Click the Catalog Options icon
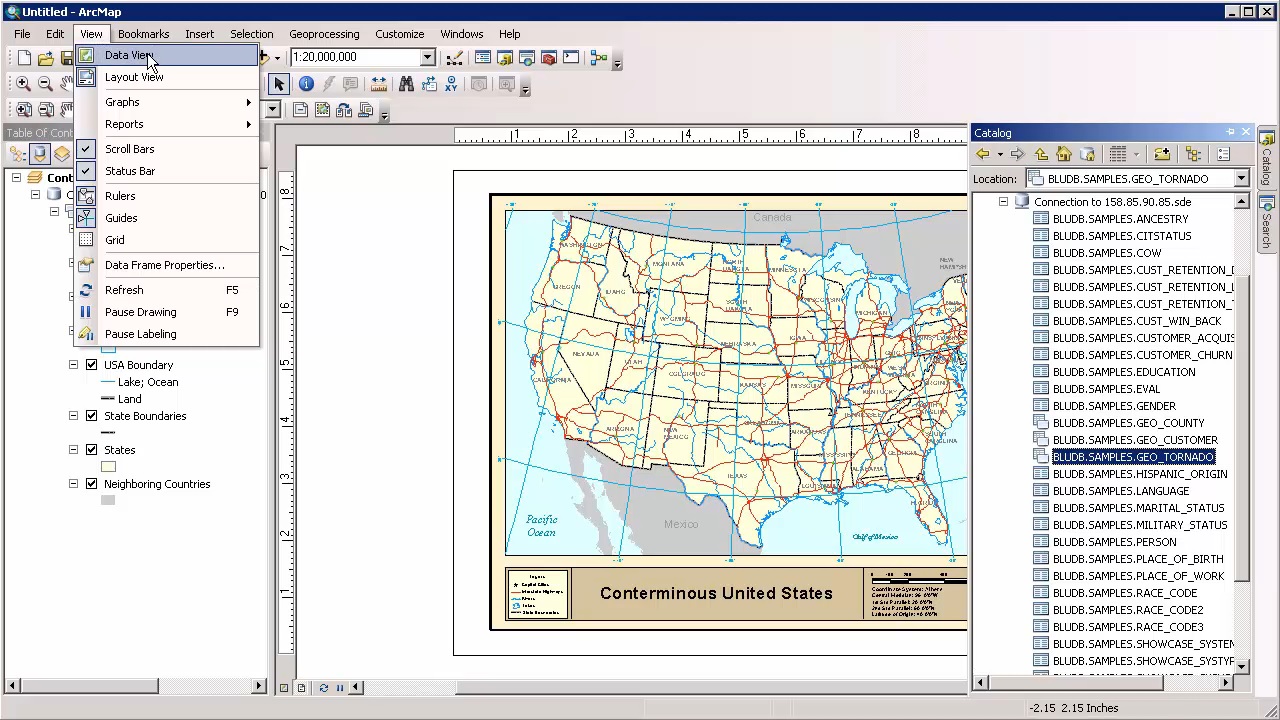The width and height of the screenshot is (1280, 720). pos(1224,155)
